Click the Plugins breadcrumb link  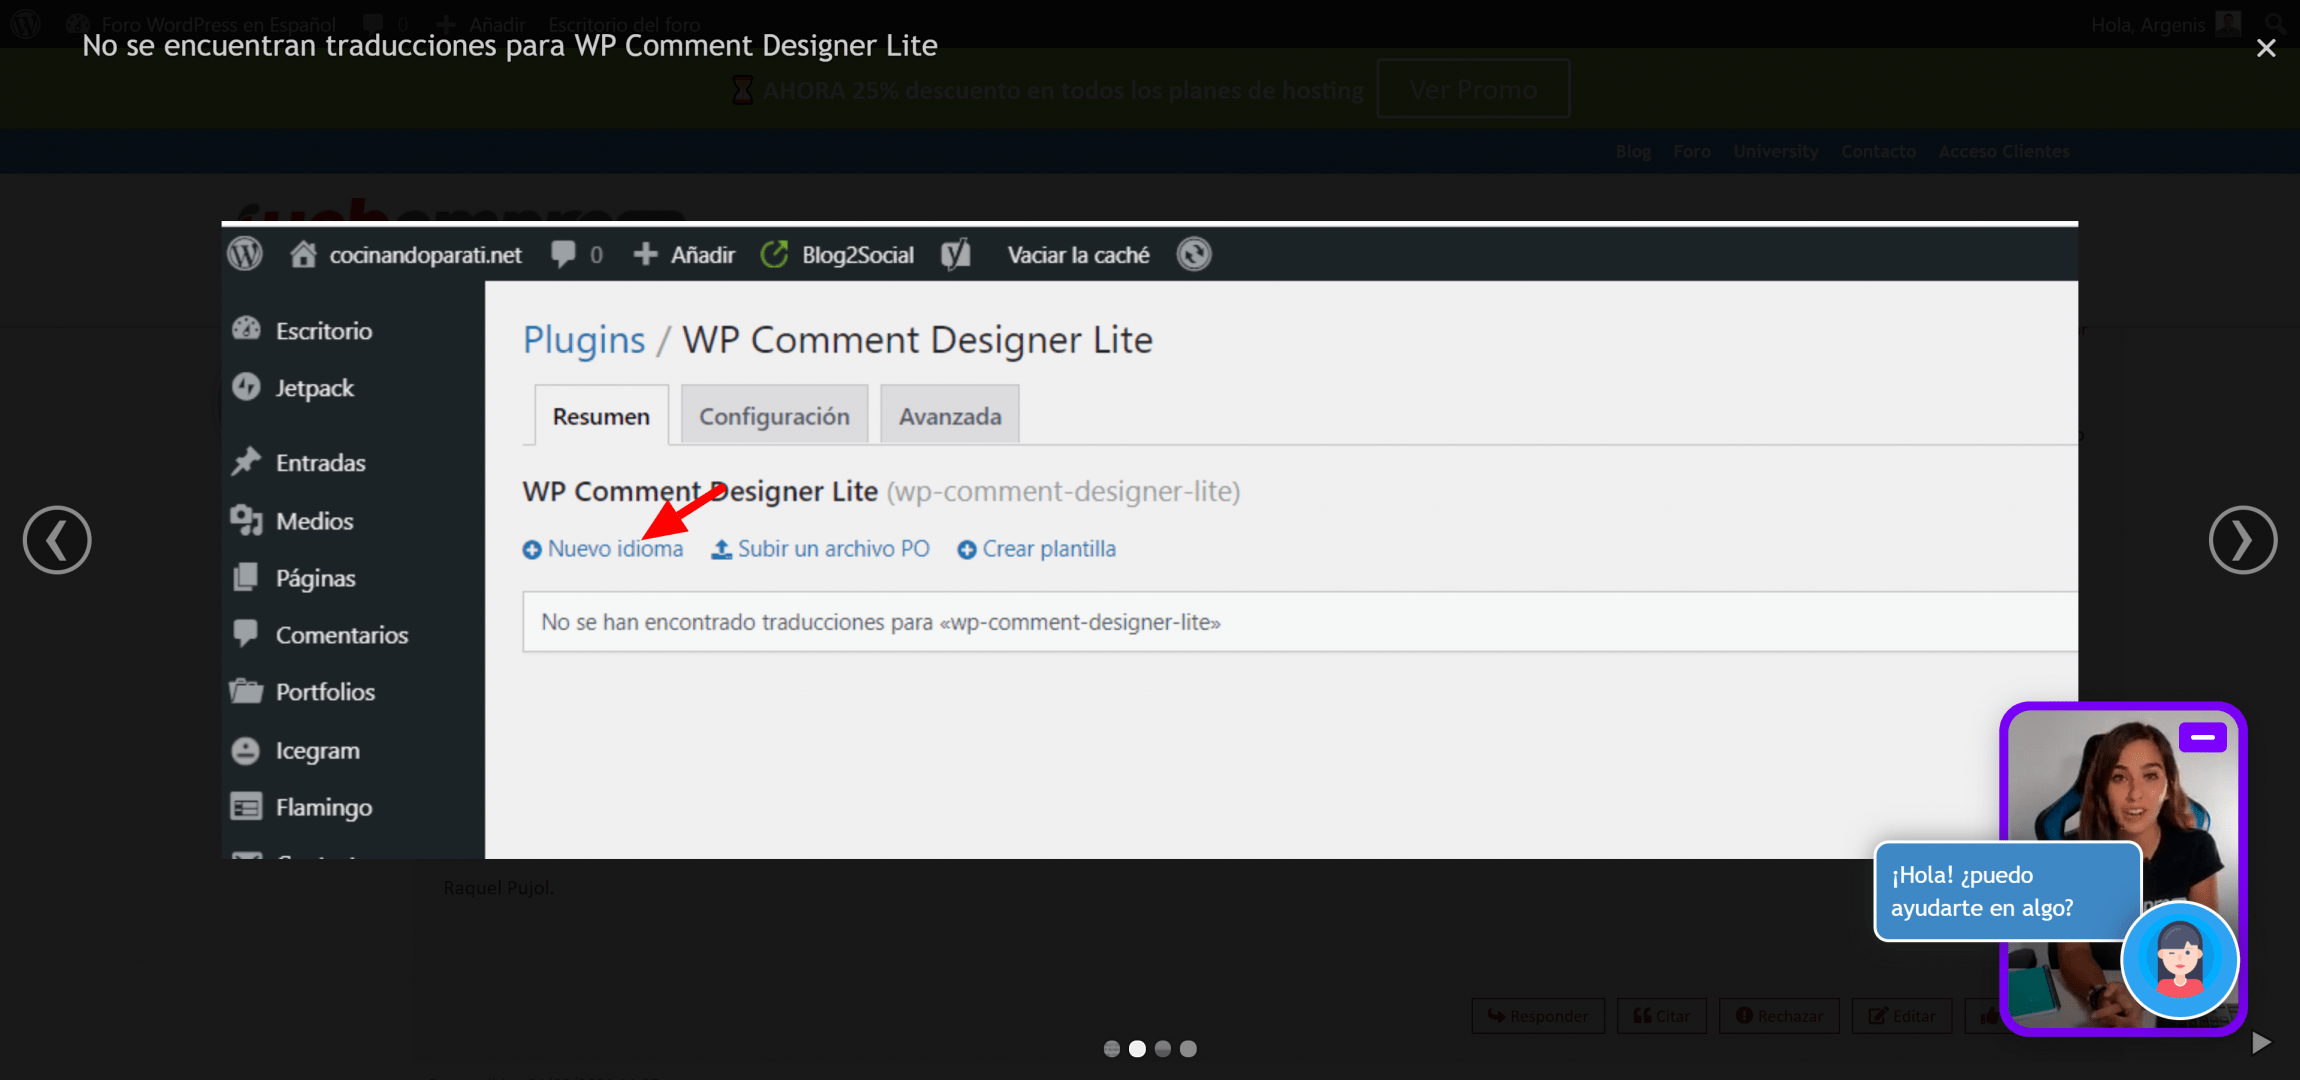pos(584,340)
